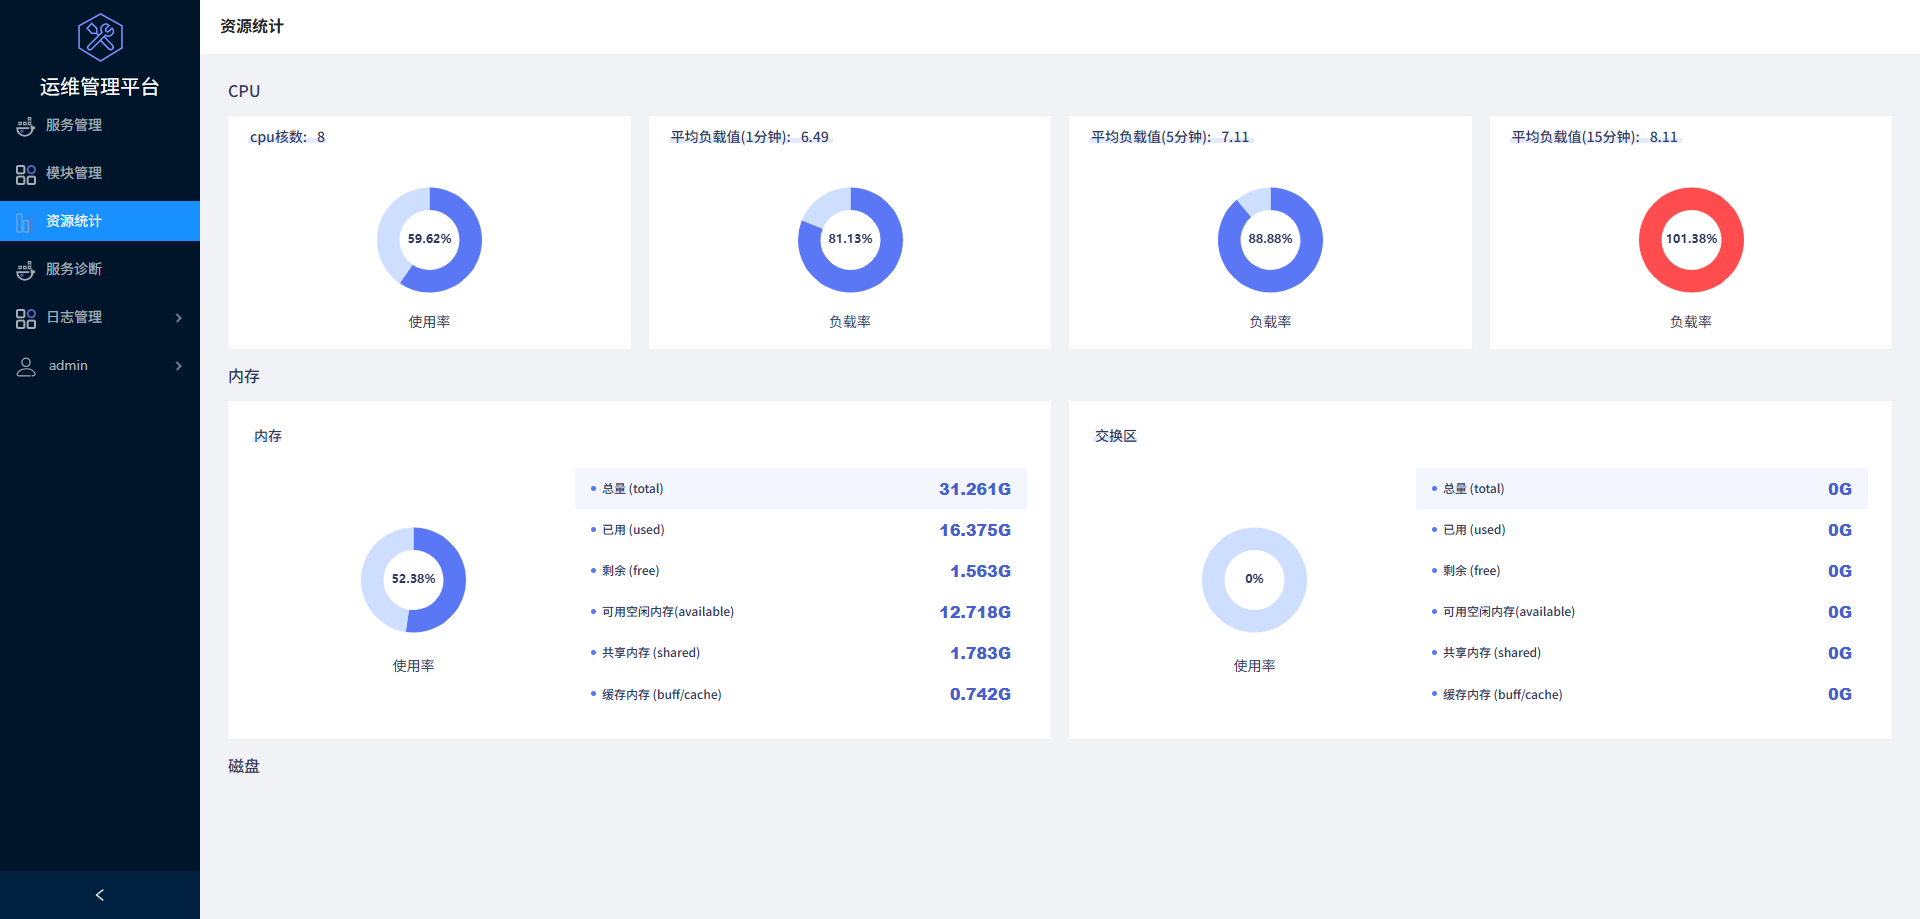The image size is (1920, 919).
Task: Open the admin account menu
Action: [100, 365]
